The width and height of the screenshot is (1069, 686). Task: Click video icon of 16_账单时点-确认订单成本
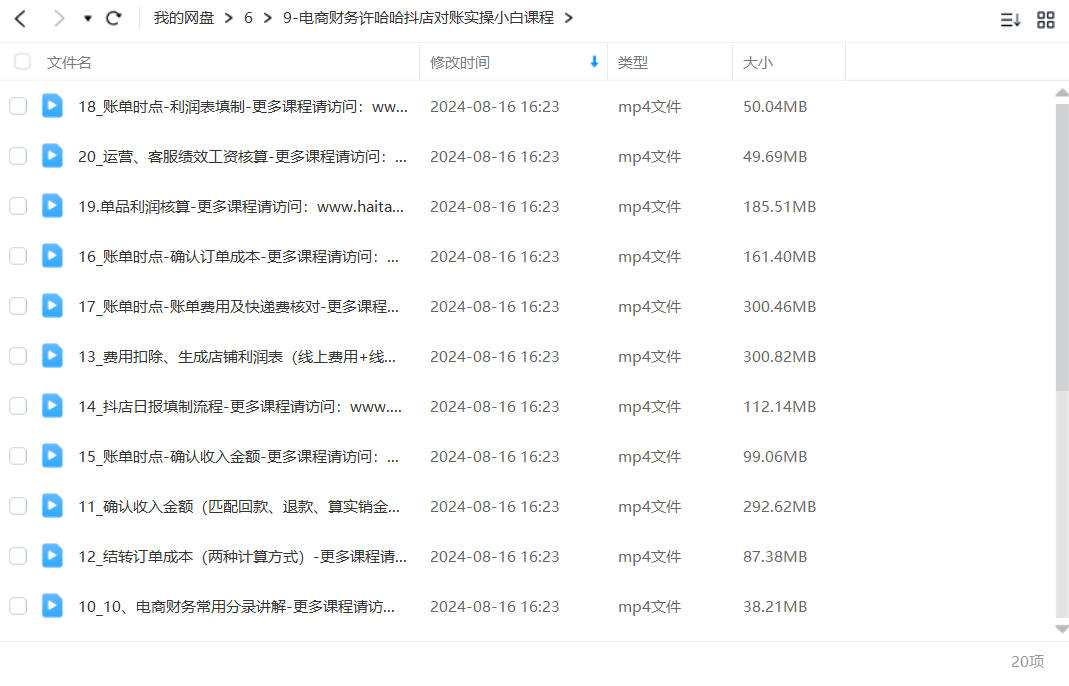[52, 256]
